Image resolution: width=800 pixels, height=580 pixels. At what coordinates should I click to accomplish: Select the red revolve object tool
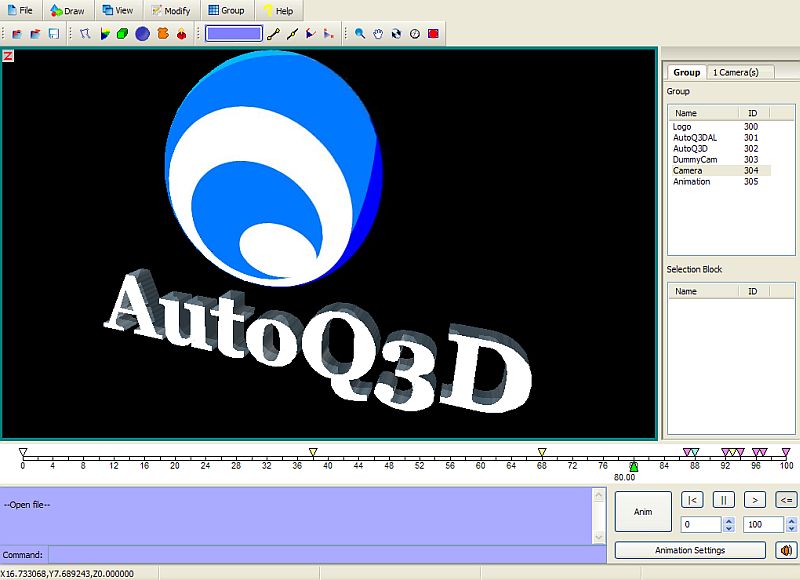pos(181,34)
